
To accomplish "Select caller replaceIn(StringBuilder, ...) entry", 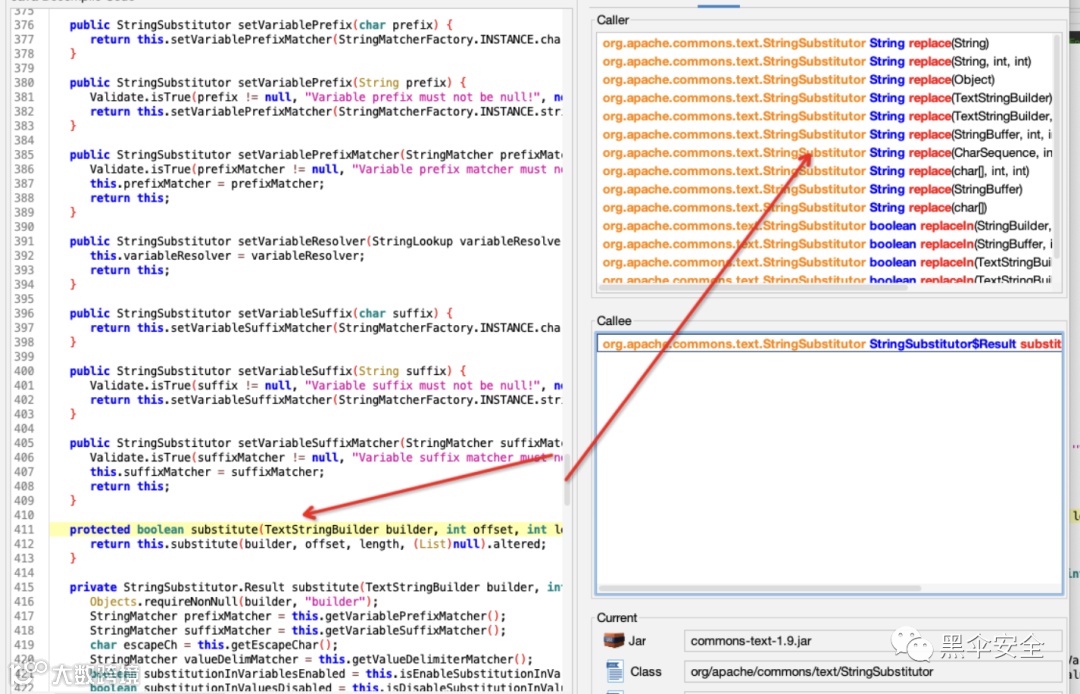I will point(827,225).
